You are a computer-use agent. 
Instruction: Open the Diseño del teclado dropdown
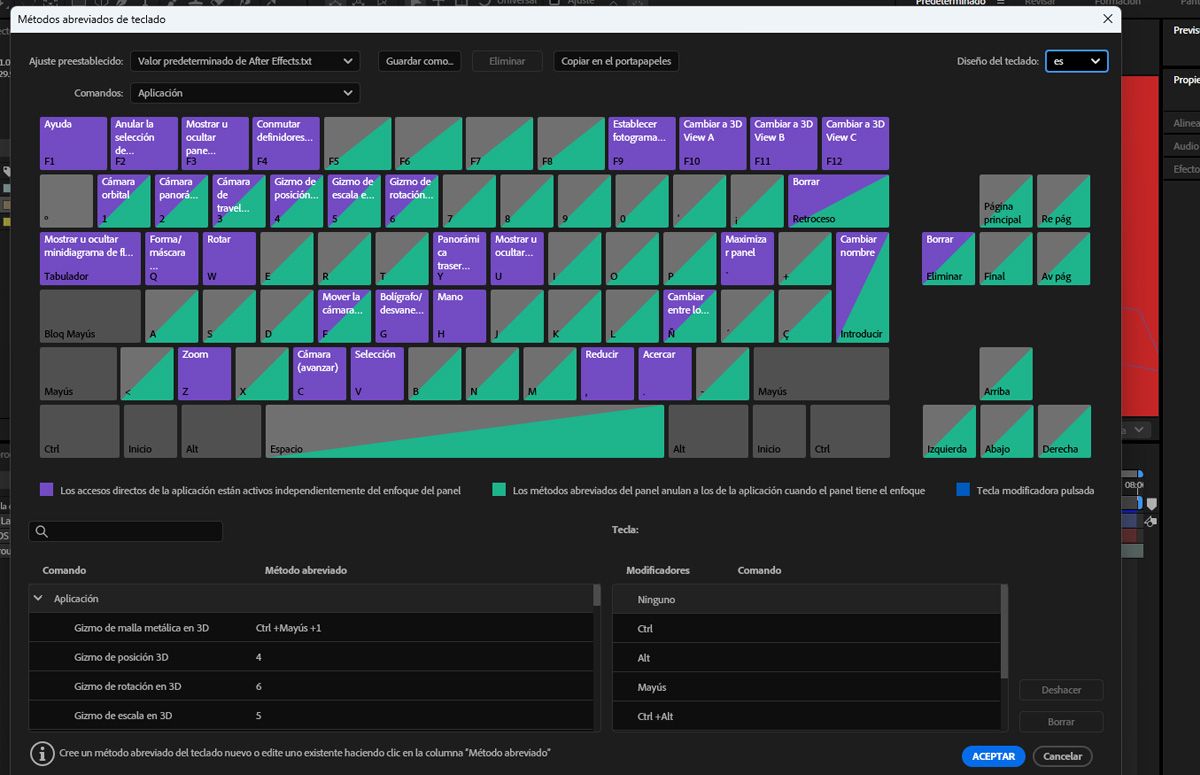tap(1076, 61)
